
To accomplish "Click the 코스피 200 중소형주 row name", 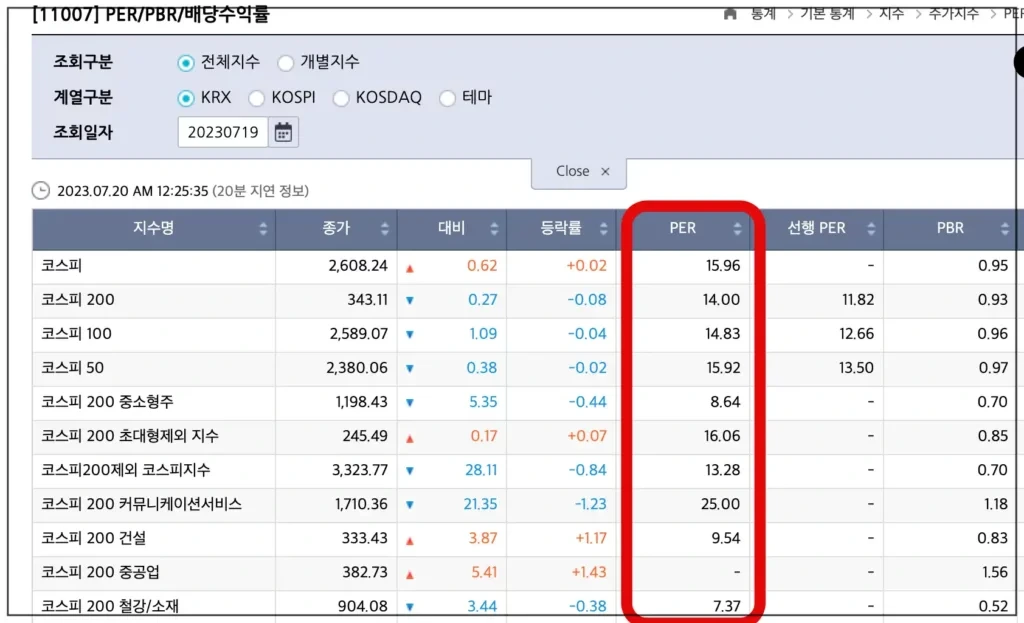I will tap(107, 402).
